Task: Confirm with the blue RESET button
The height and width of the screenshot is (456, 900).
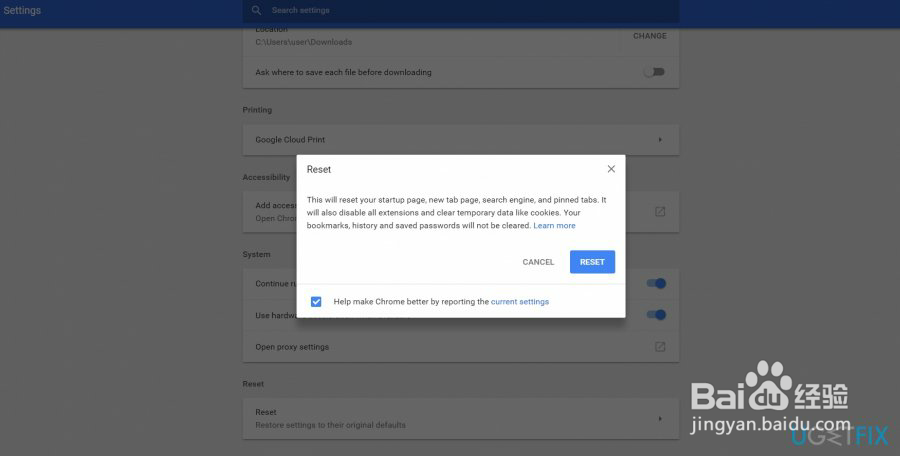Action: point(592,262)
